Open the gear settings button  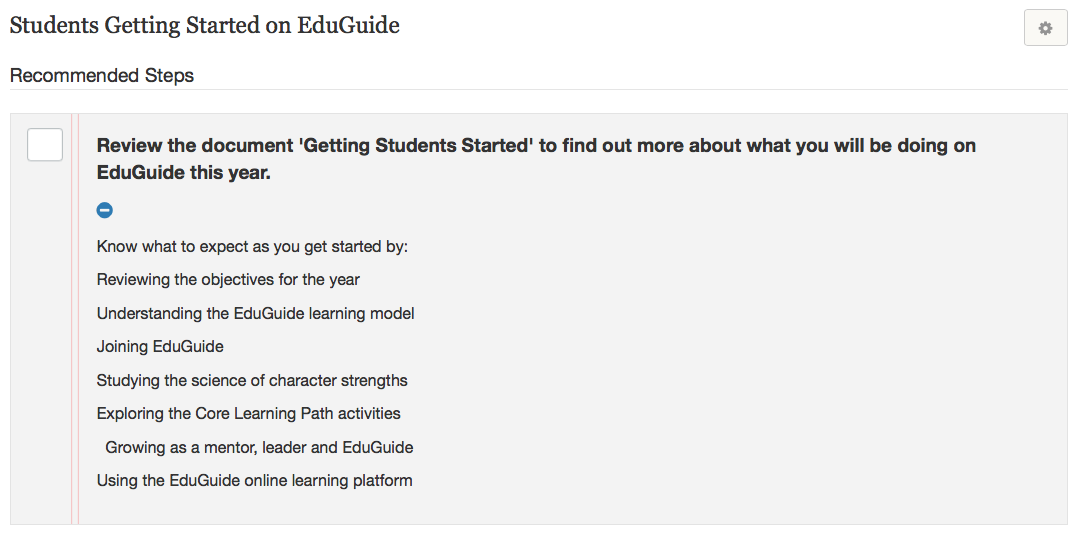[1045, 28]
